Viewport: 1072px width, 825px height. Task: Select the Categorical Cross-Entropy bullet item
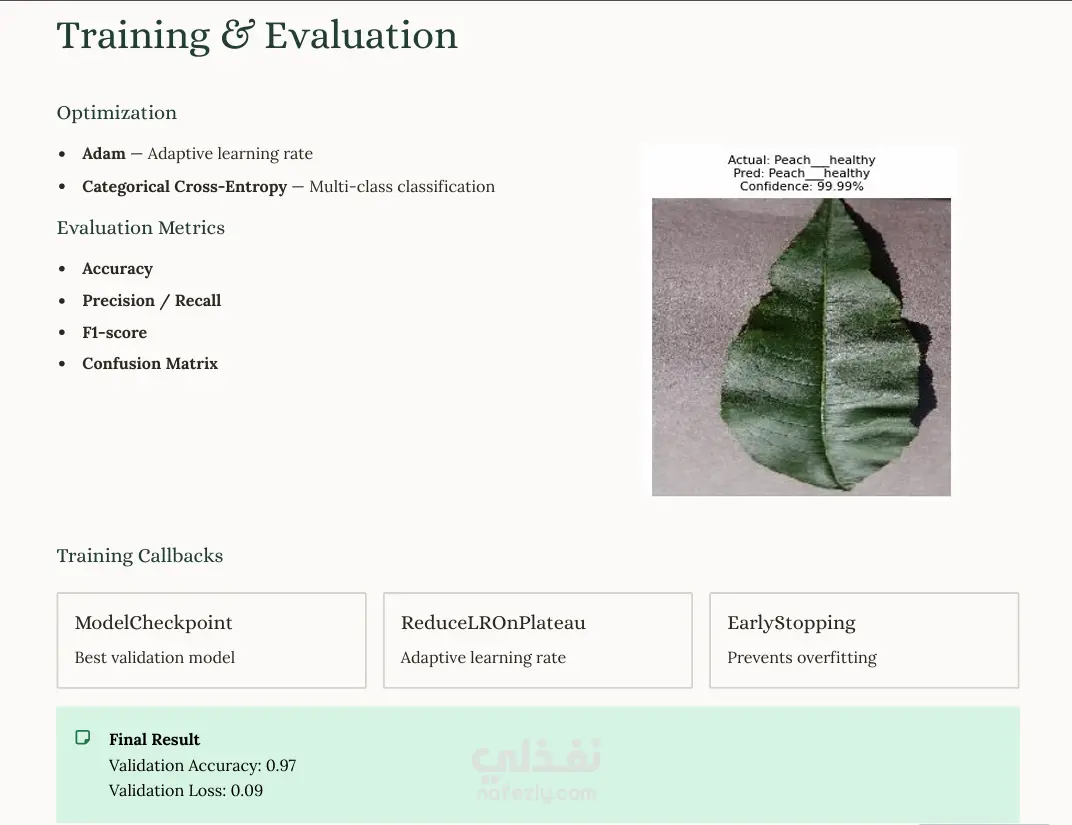[x=289, y=187]
